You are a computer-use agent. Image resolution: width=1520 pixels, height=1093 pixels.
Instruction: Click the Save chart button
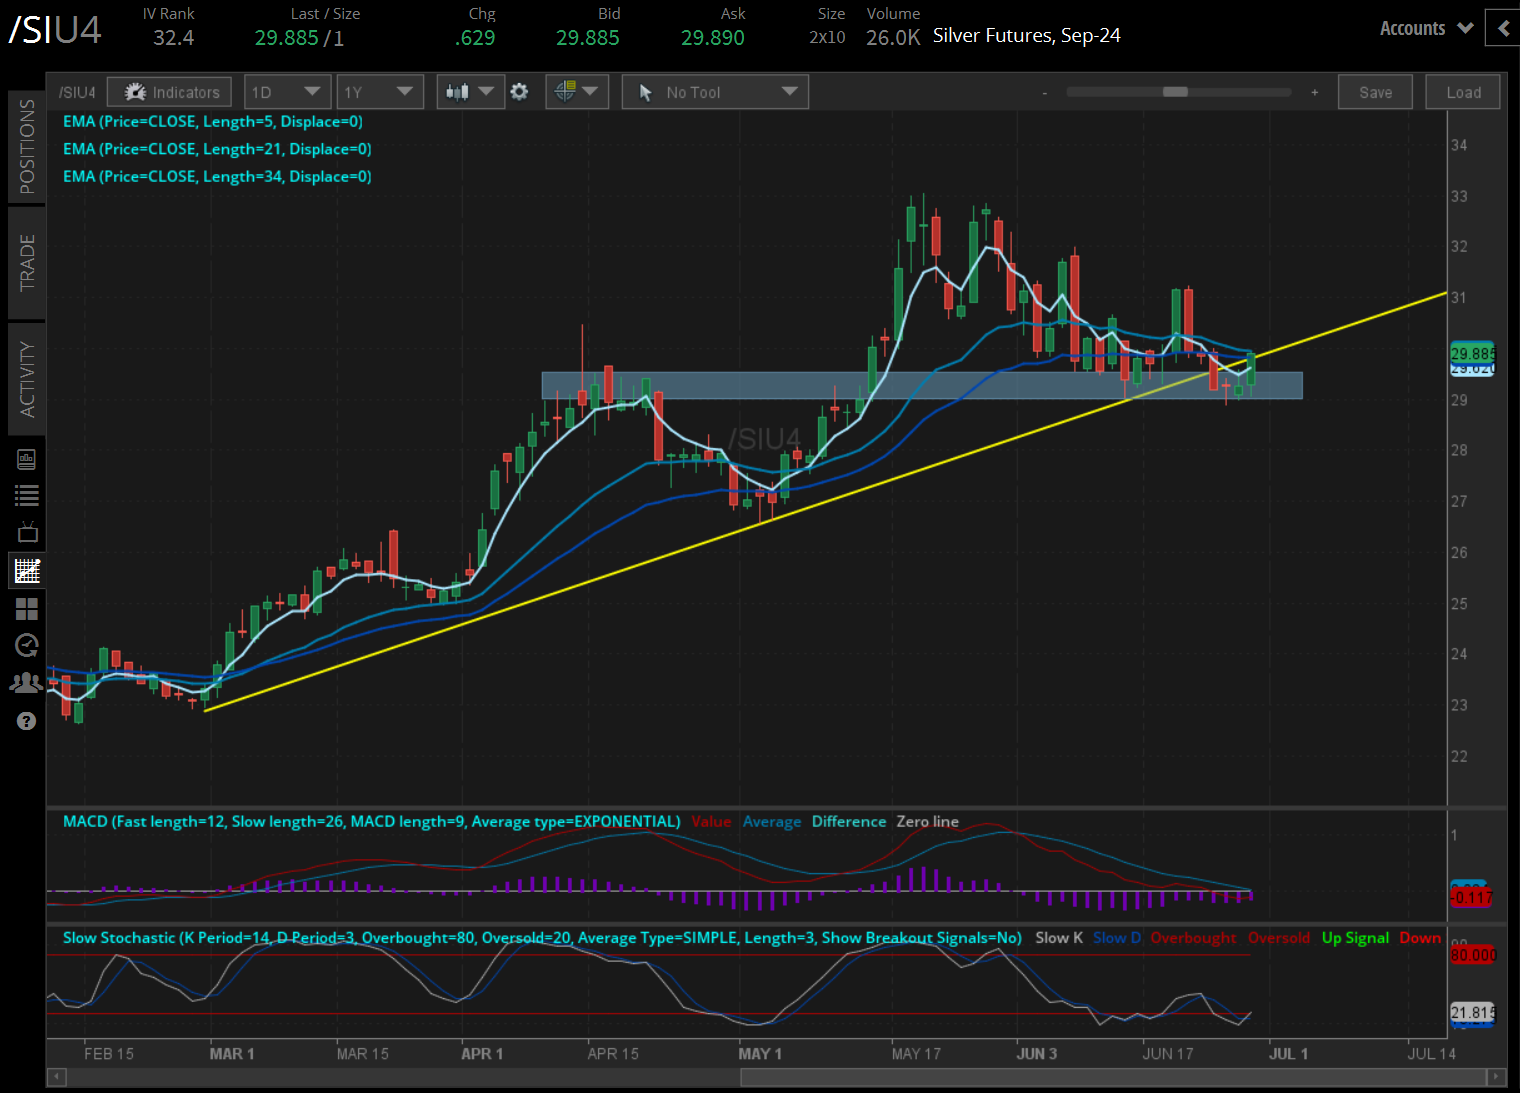click(1375, 92)
